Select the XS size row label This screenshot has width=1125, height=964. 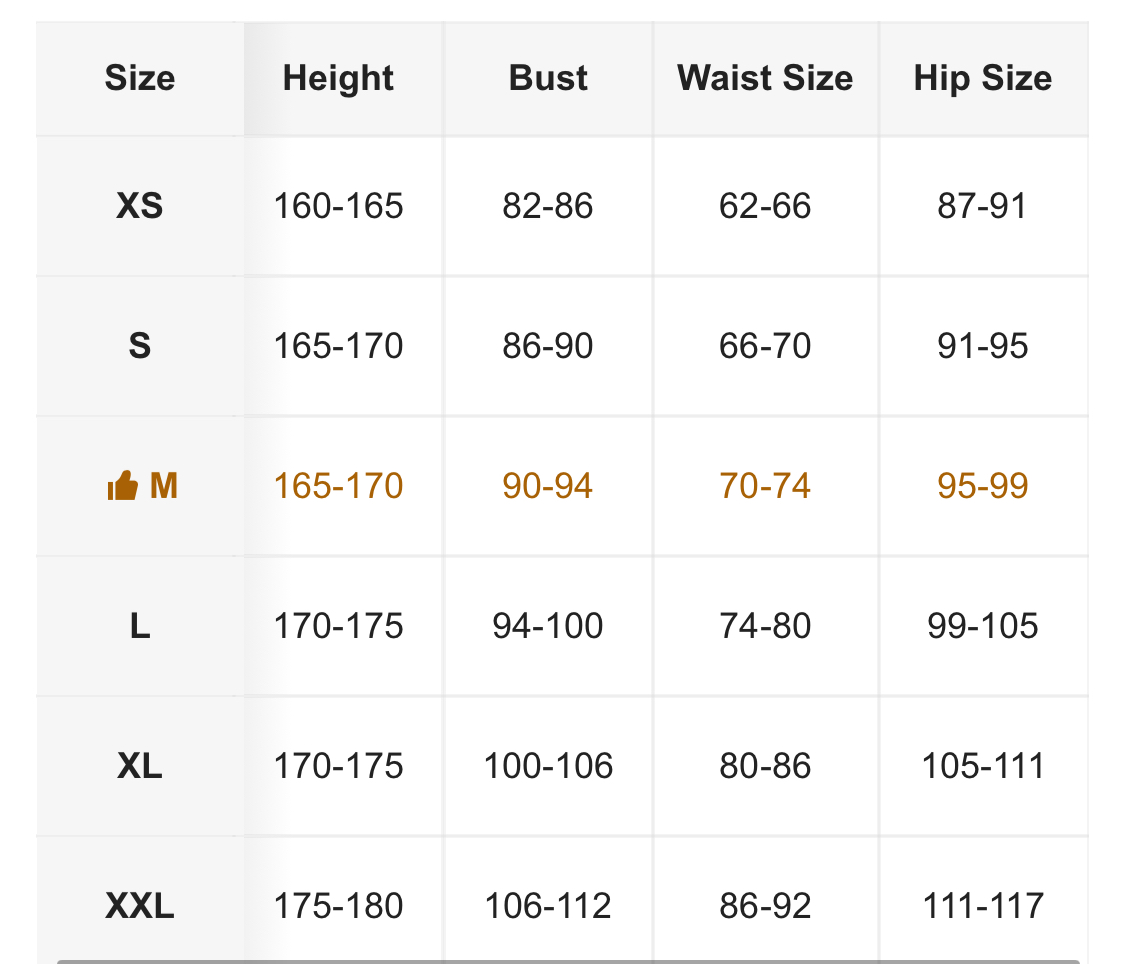(x=140, y=206)
